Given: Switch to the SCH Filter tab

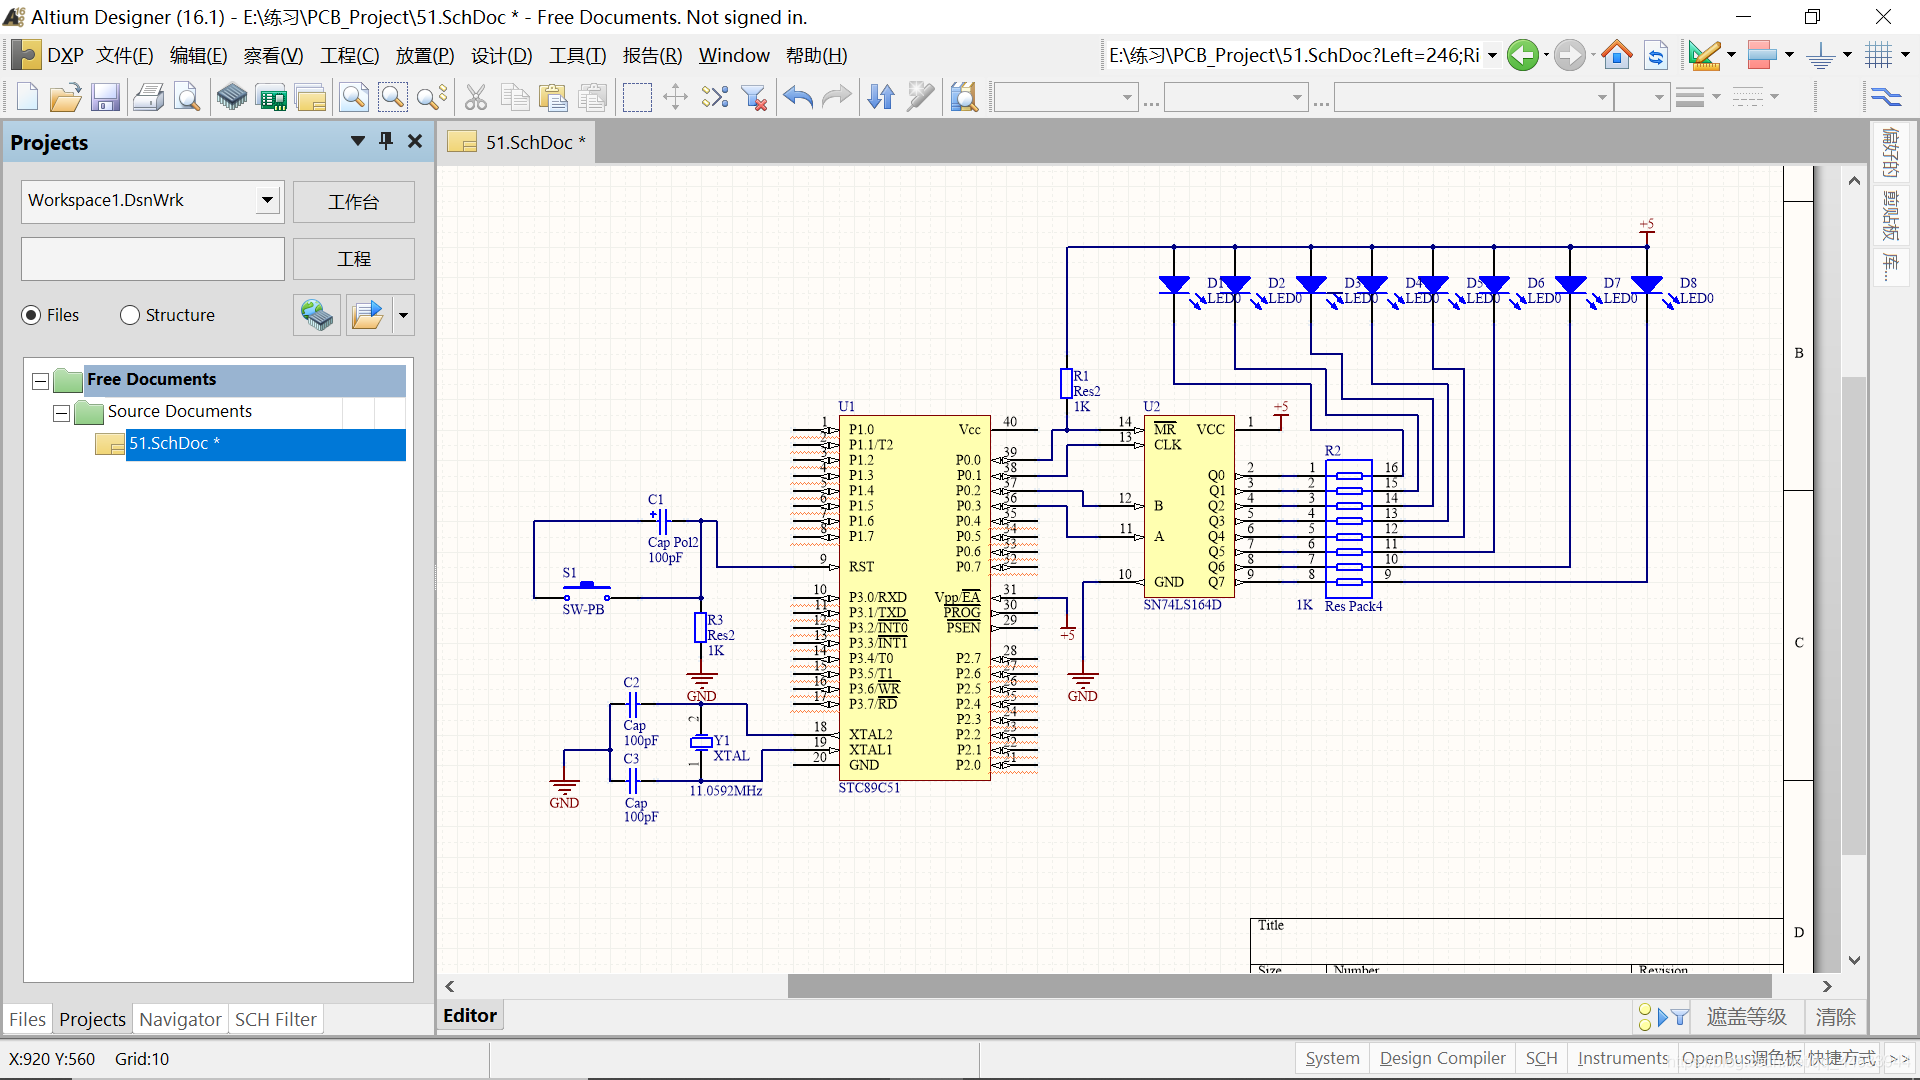Looking at the screenshot, I should pyautogui.click(x=276, y=1019).
